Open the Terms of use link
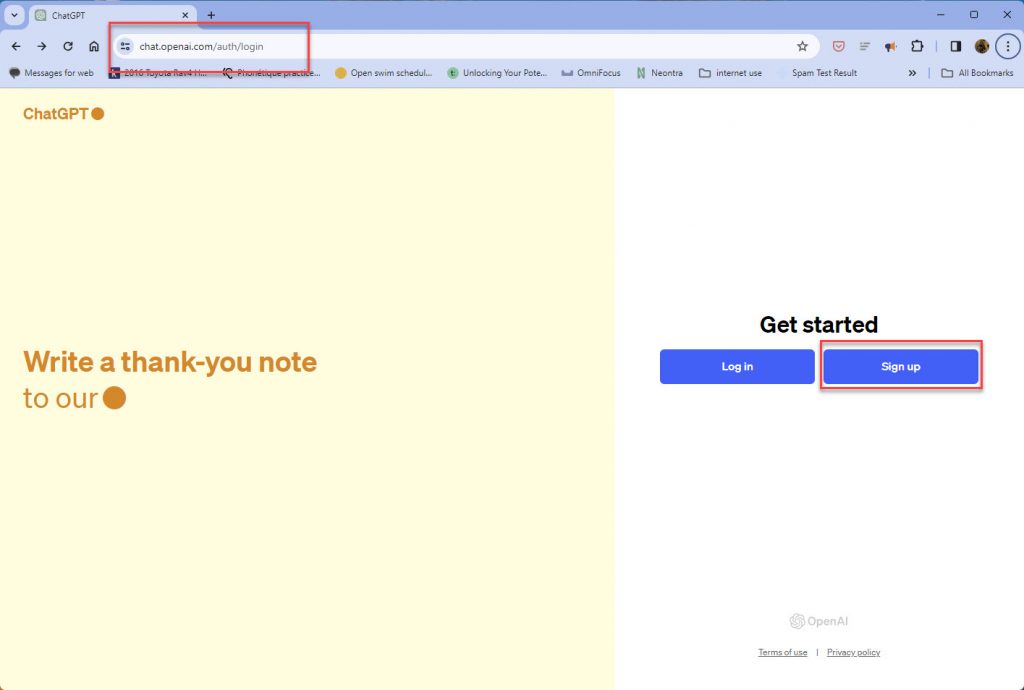 tap(782, 652)
